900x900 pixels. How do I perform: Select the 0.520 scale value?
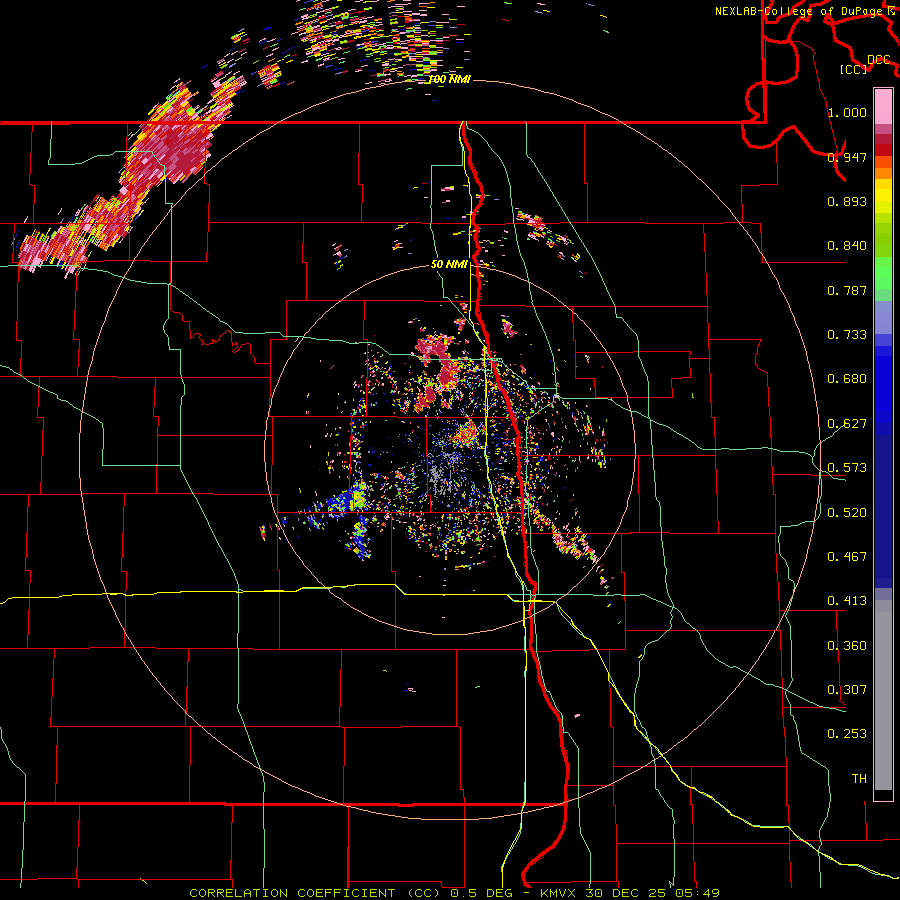pyautogui.click(x=847, y=513)
